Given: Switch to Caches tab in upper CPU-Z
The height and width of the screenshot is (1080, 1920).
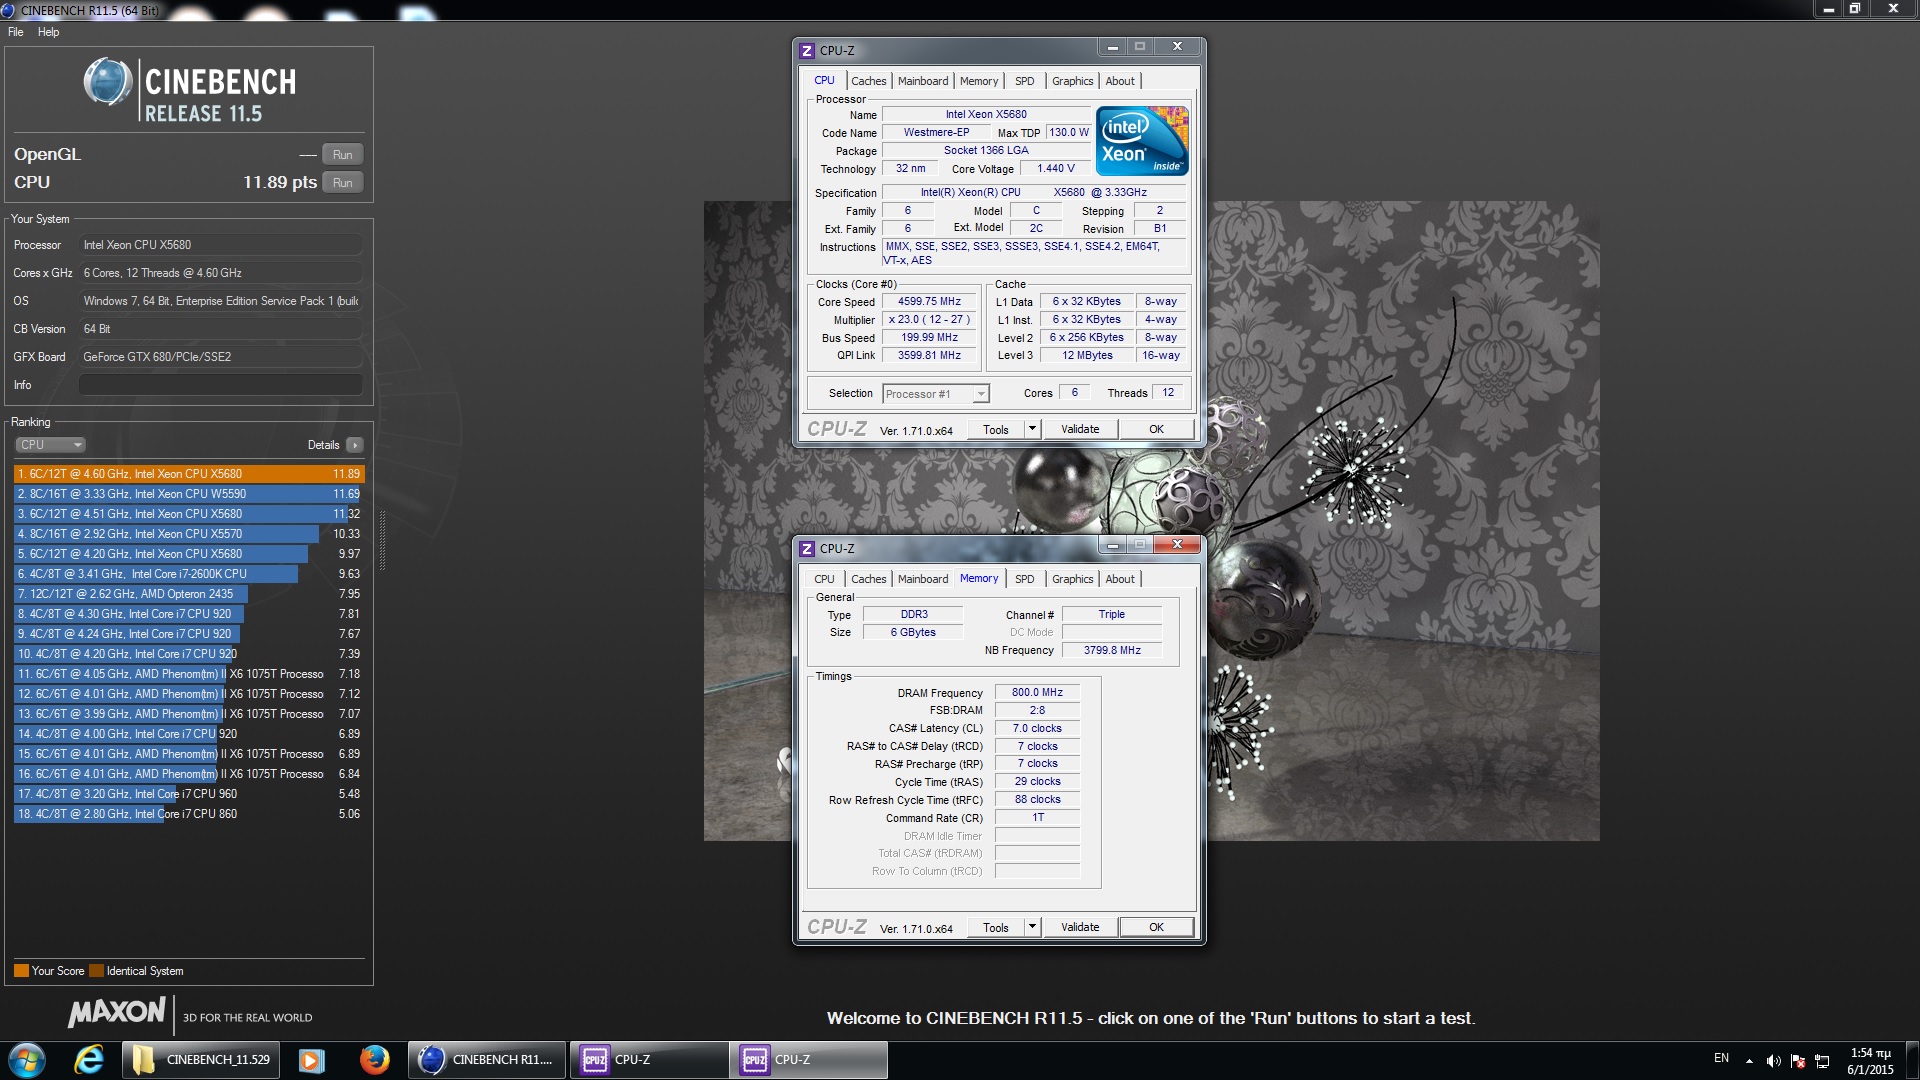Looking at the screenshot, I should [868, 81].
